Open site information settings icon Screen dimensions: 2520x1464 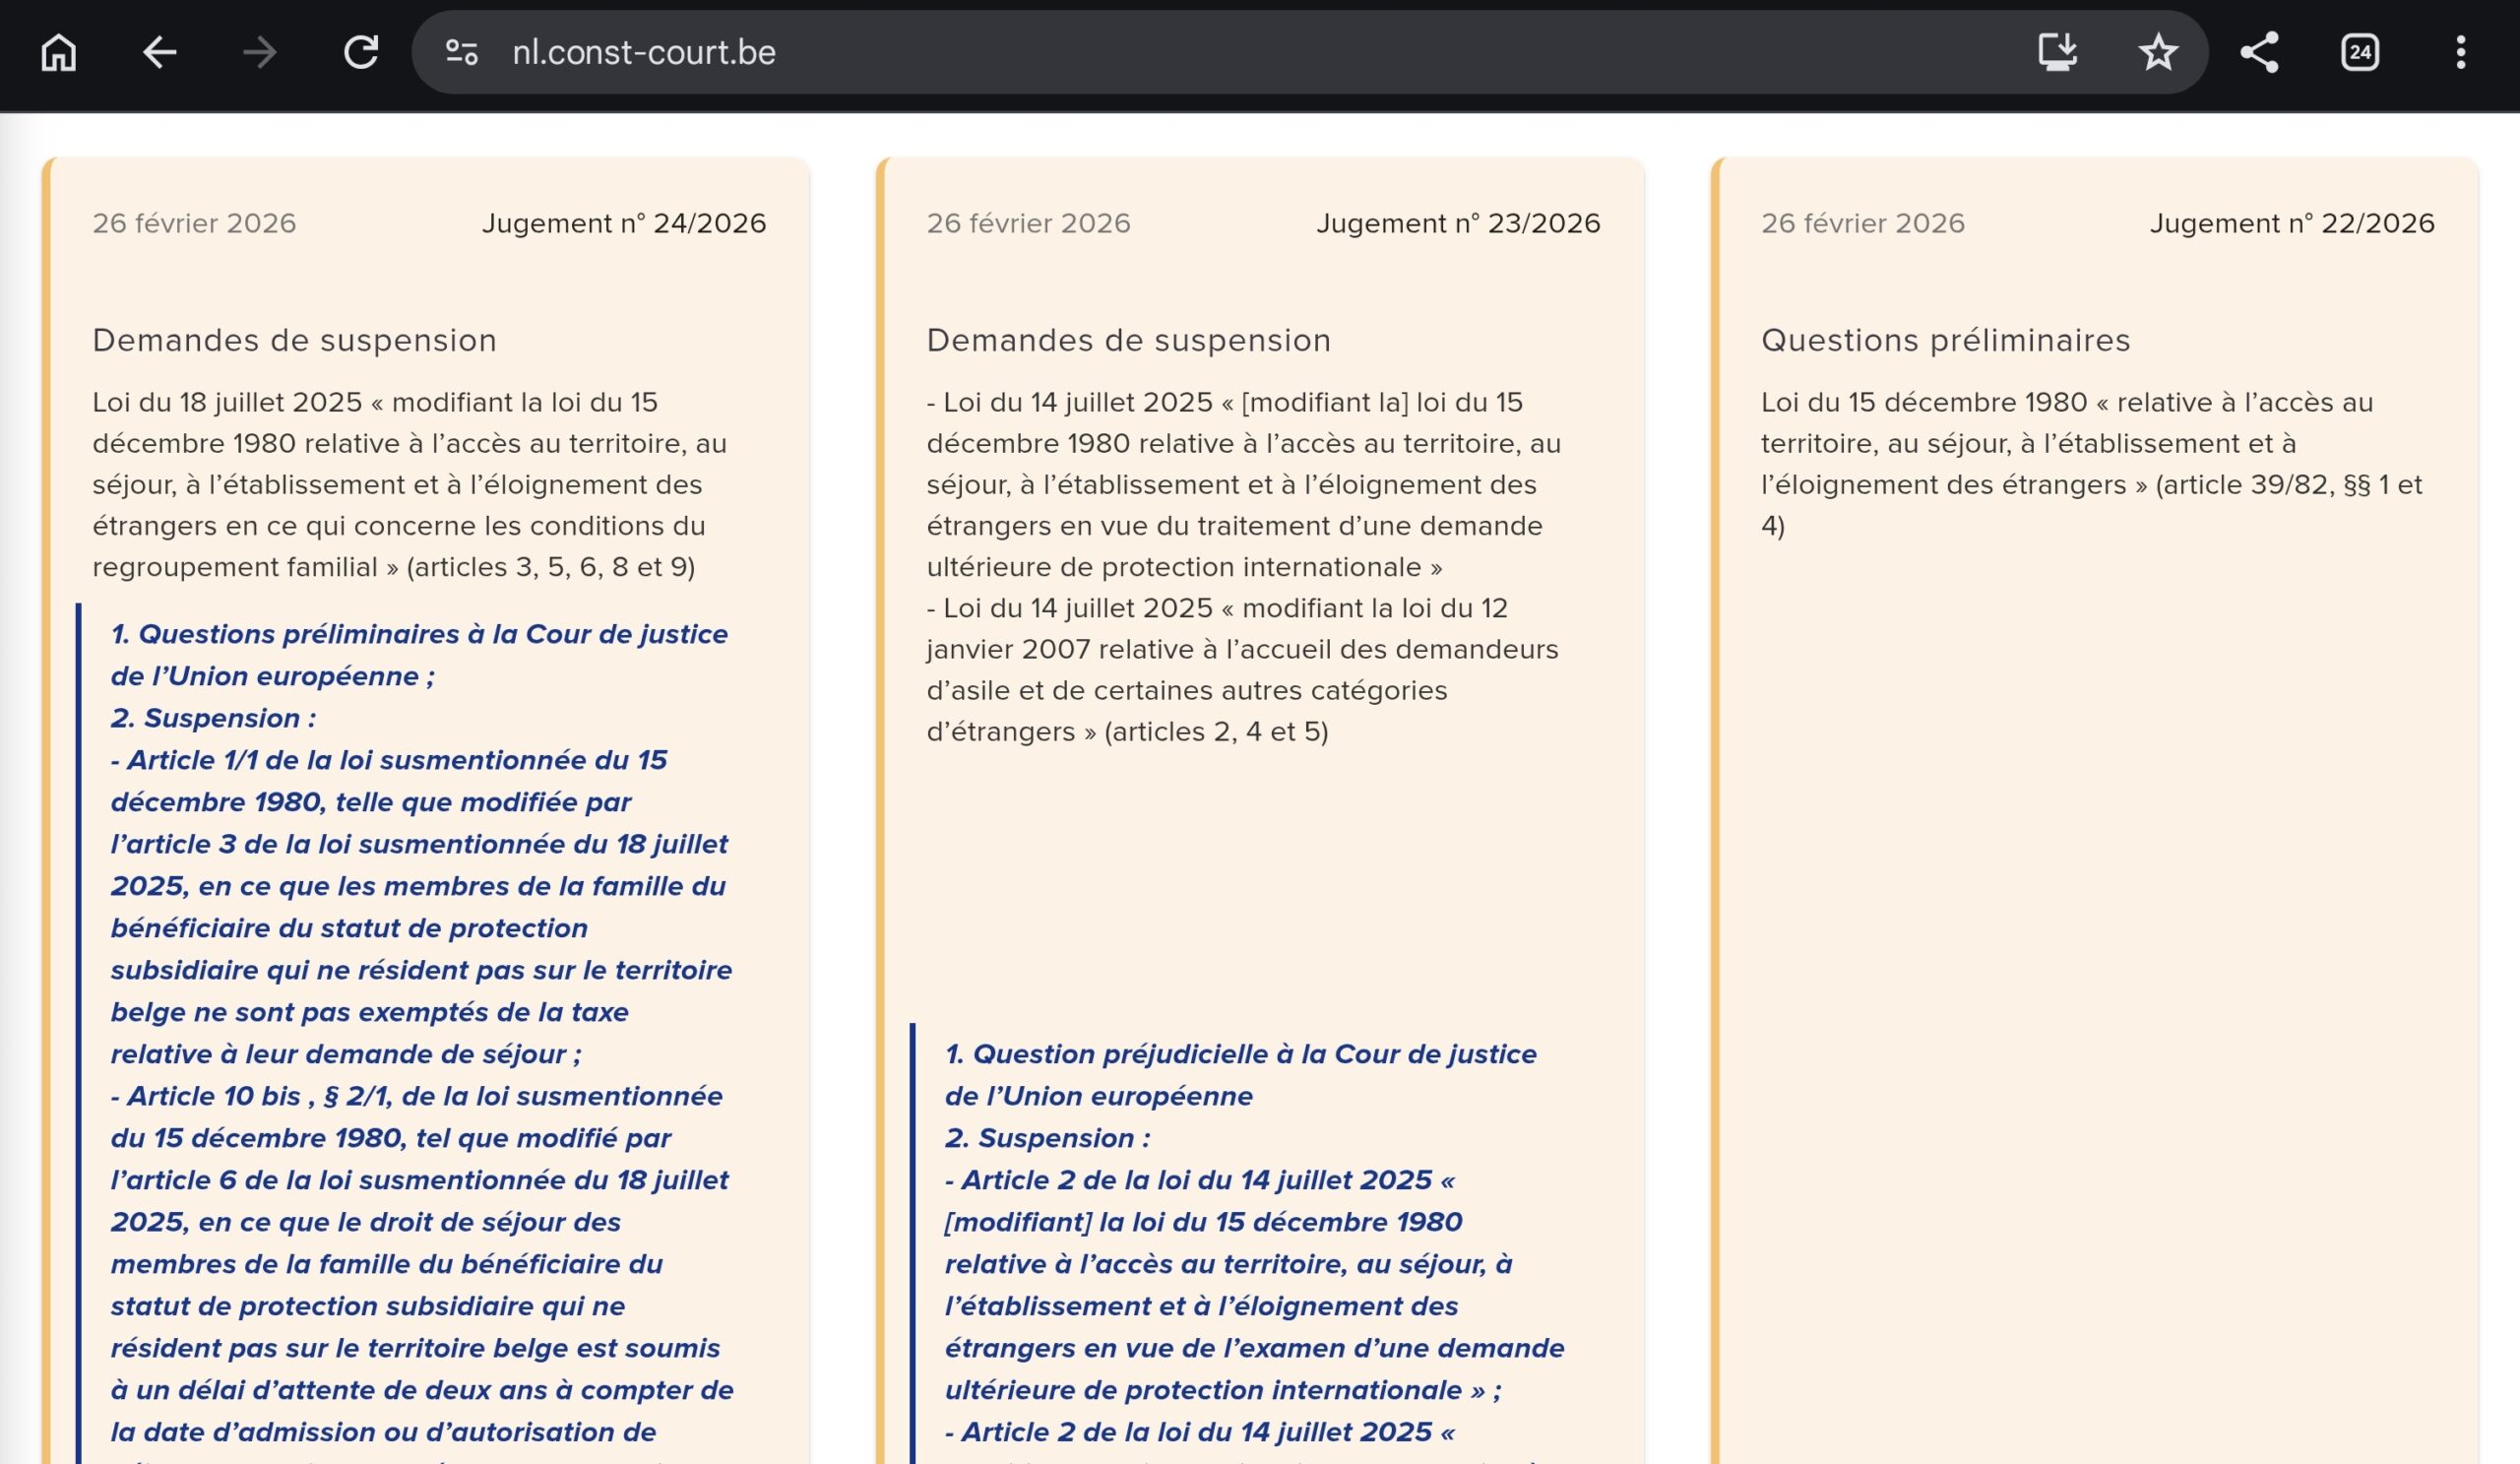point(461,52)
